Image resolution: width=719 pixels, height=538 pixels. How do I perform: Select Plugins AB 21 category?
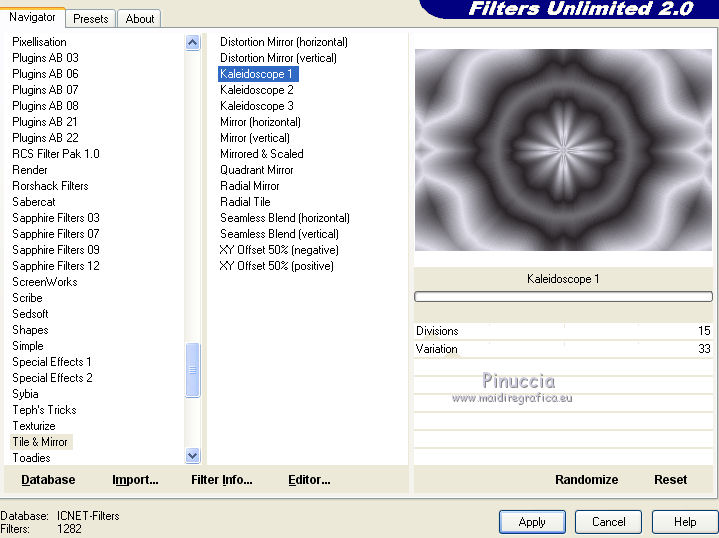[x=45, y=122]
